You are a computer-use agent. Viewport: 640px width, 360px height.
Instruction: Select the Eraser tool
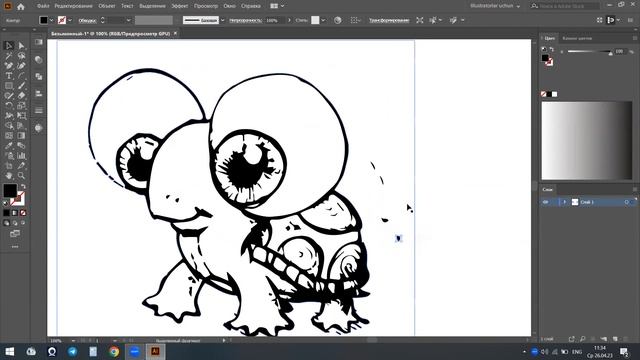coord(21,96)
